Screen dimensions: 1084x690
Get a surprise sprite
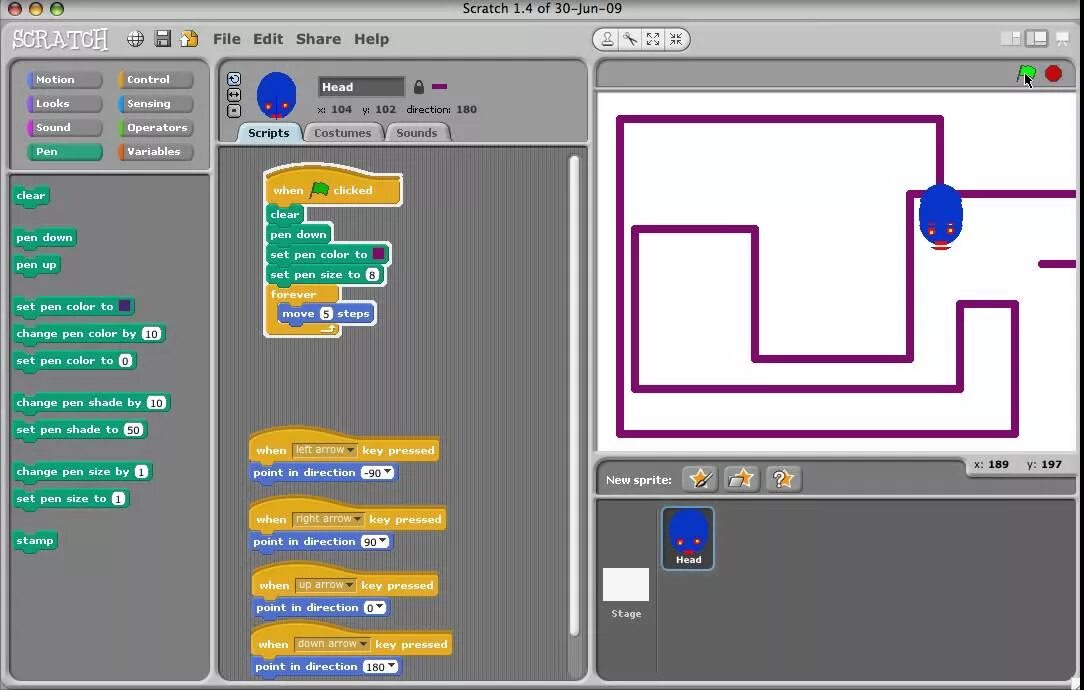coord(783,478)
